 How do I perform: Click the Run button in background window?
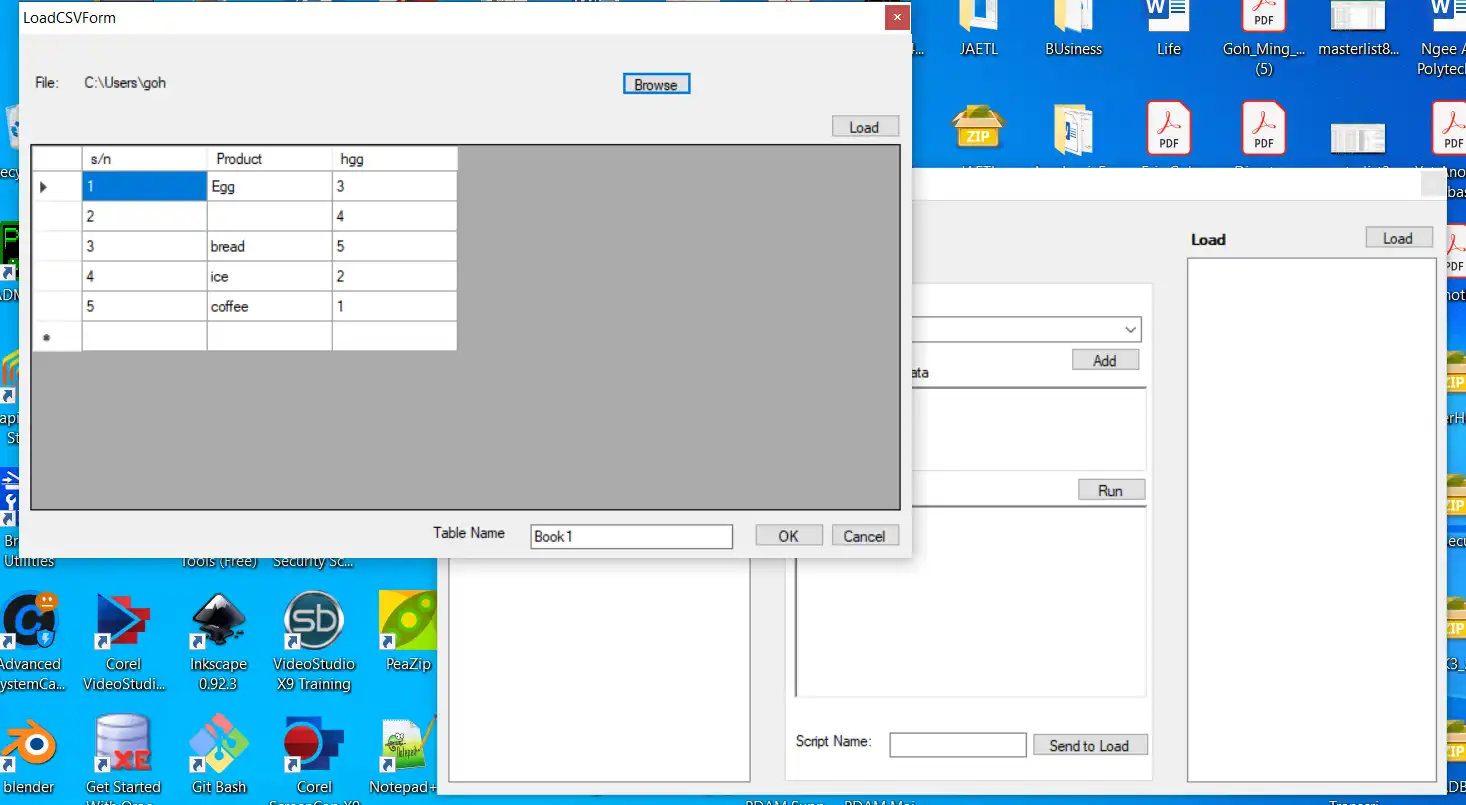[x=1111, y=490]
